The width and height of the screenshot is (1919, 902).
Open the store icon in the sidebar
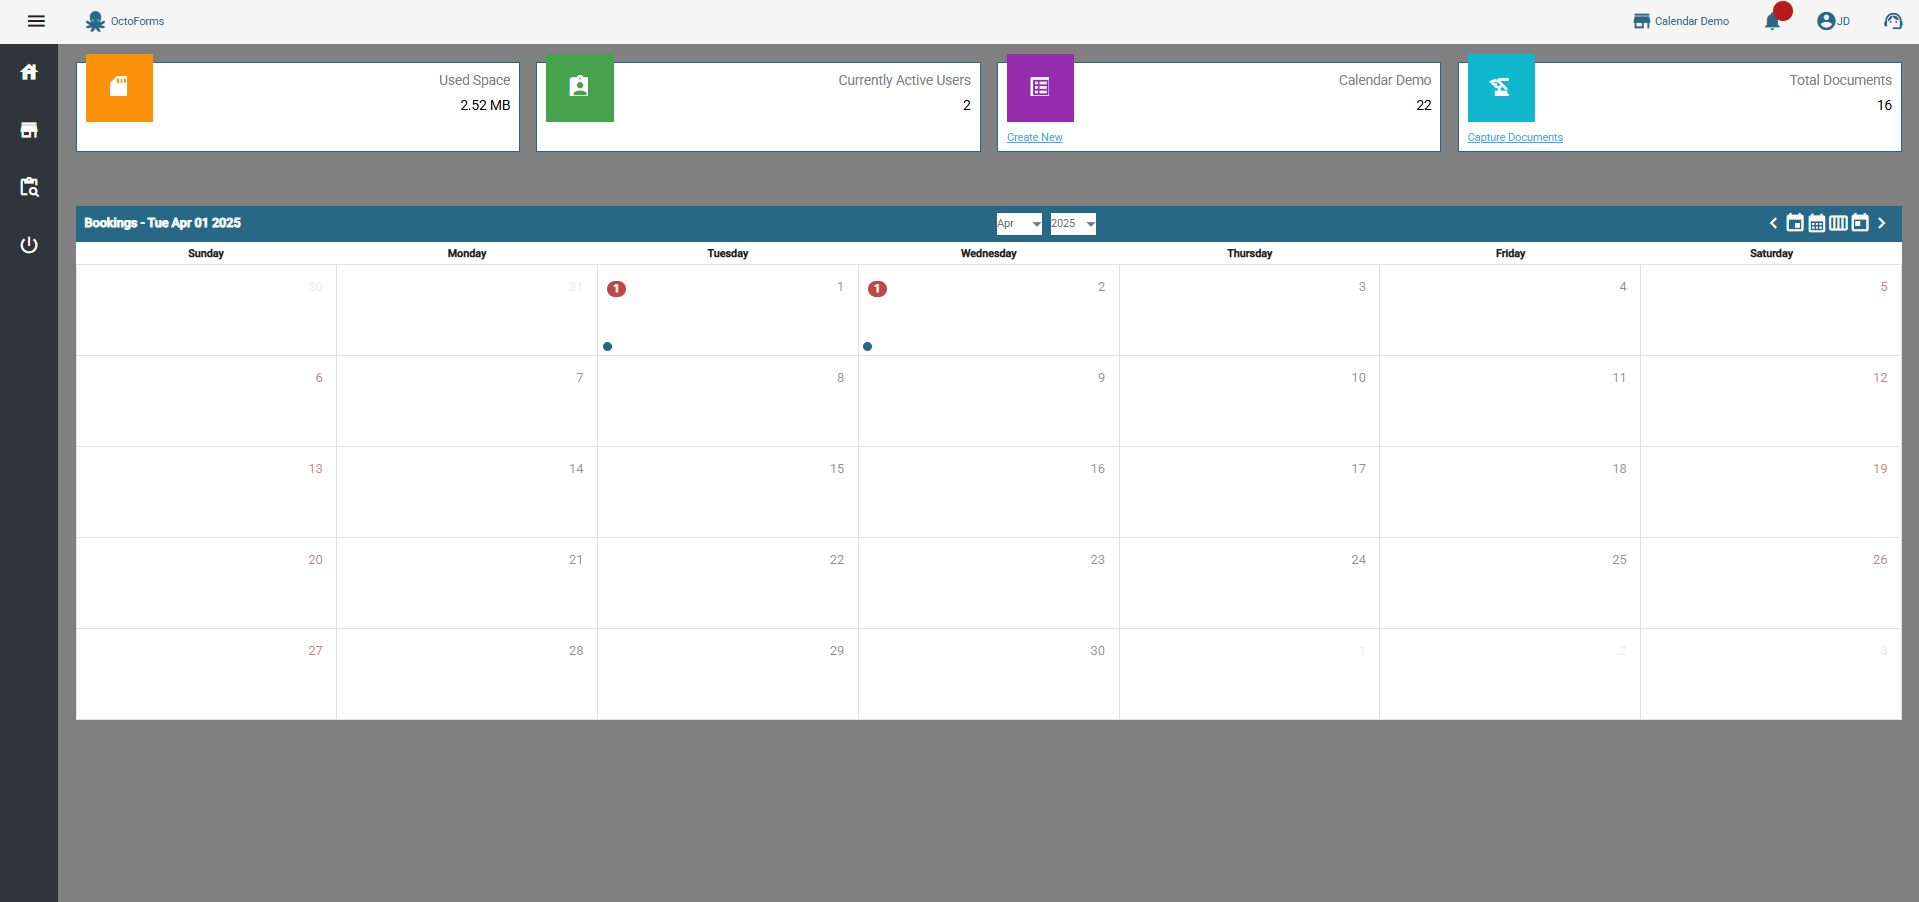(x=29, y=130)
